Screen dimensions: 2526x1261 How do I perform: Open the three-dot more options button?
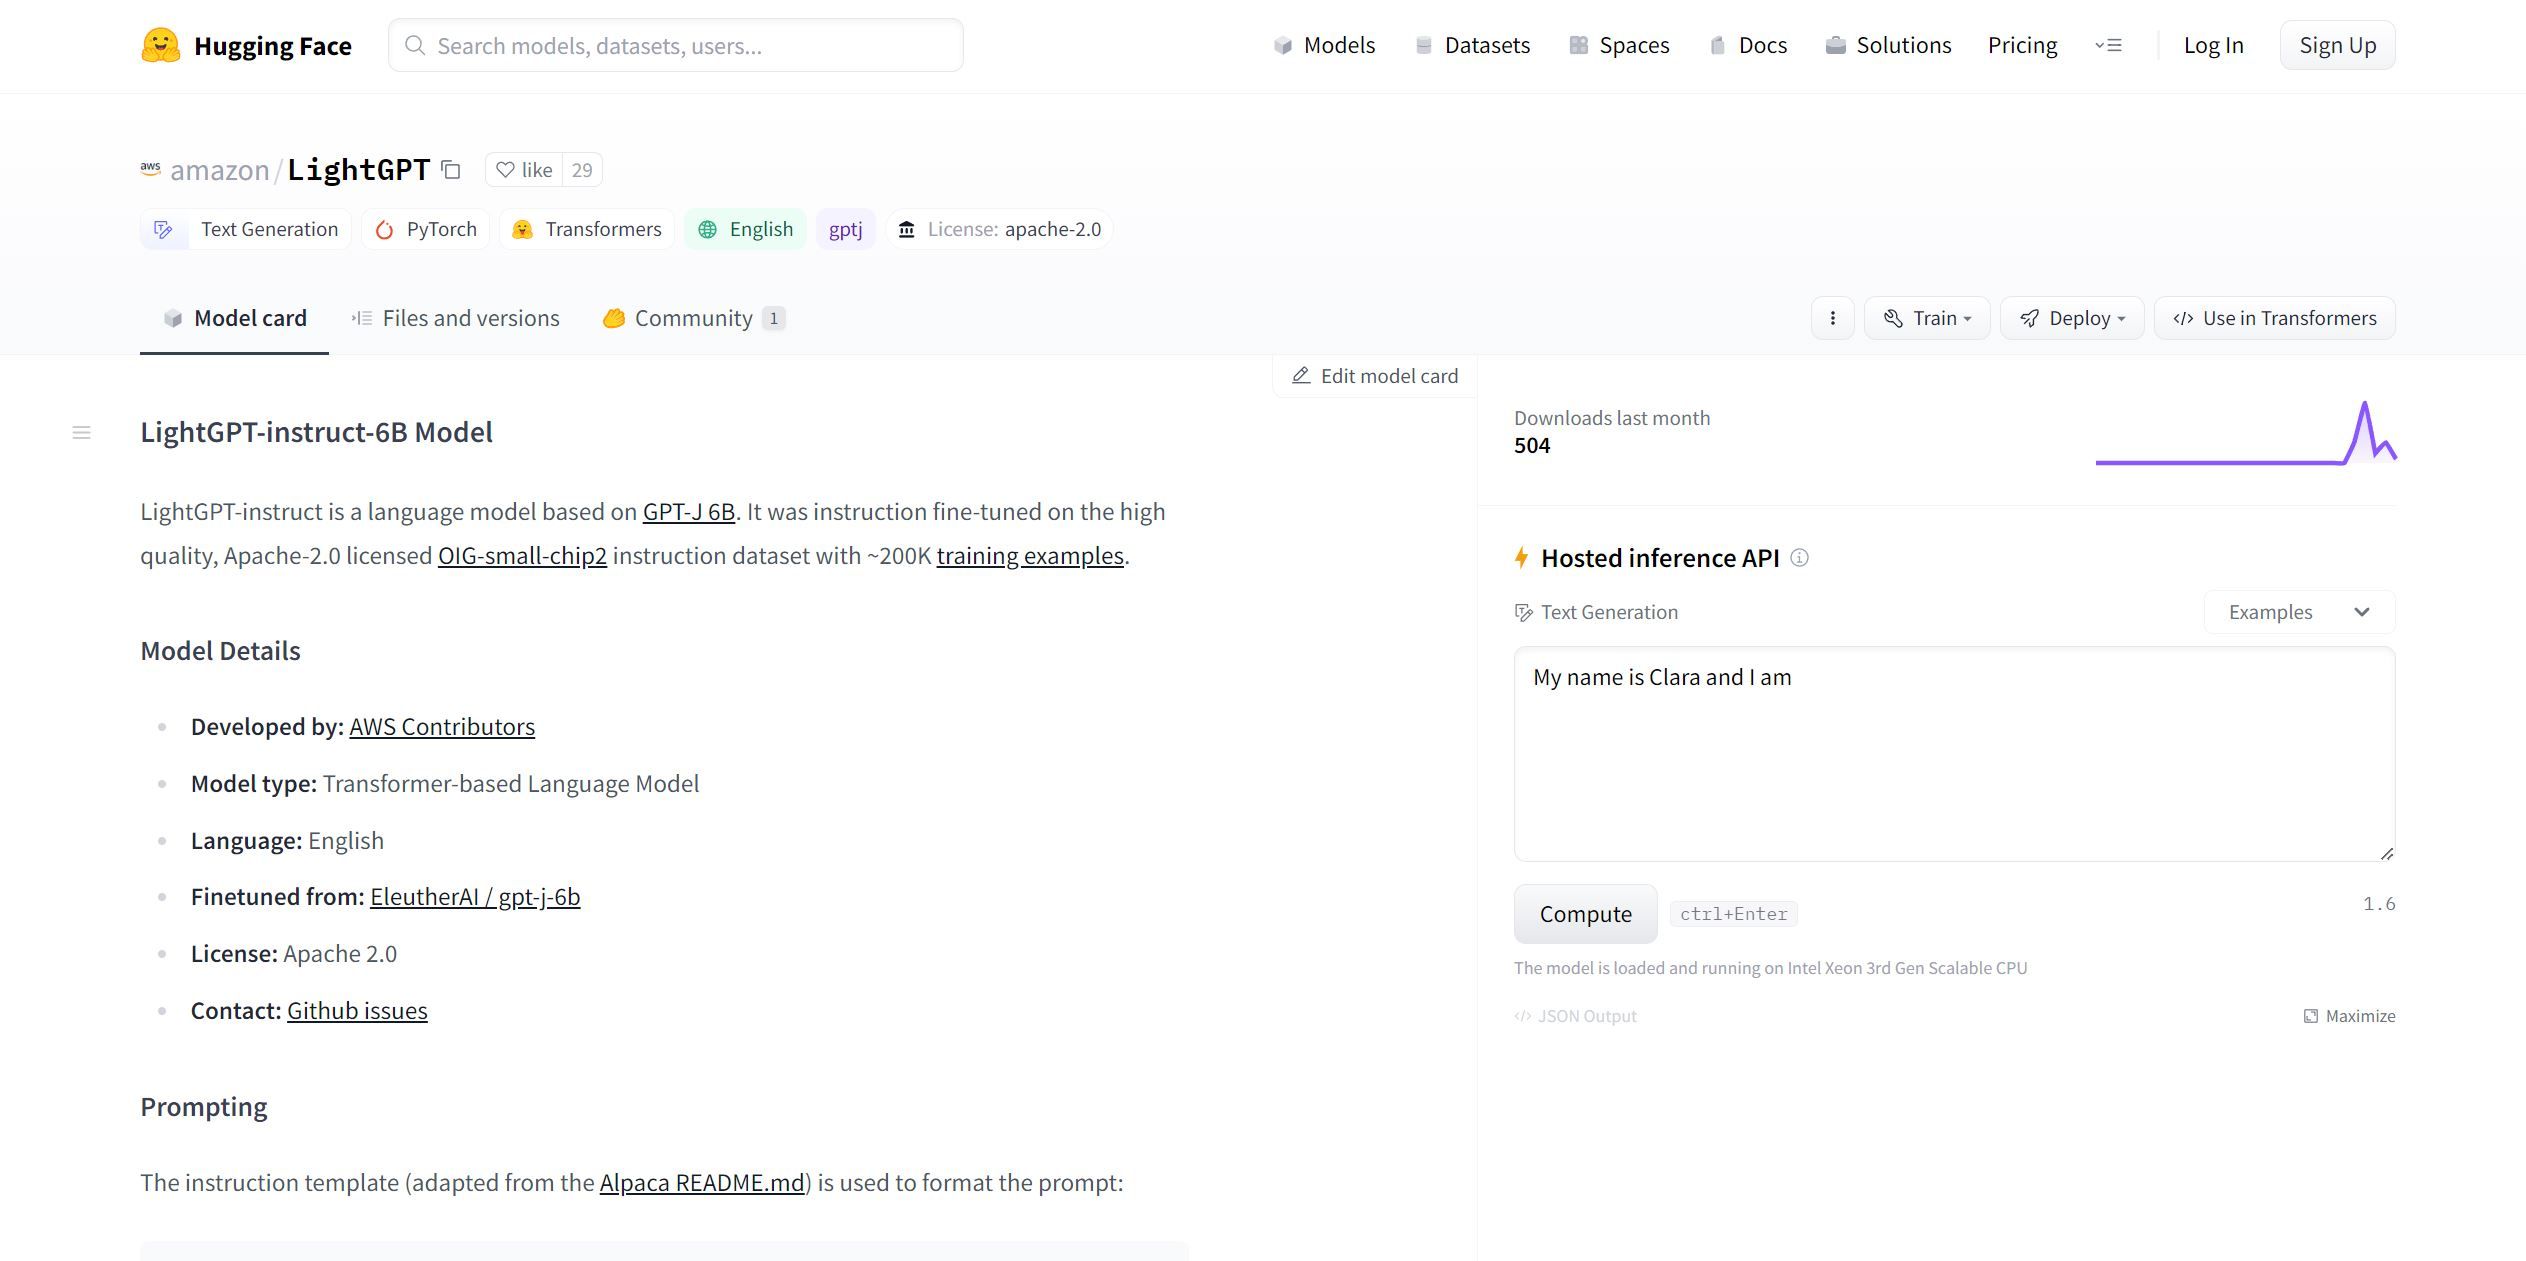[1832, 318]
